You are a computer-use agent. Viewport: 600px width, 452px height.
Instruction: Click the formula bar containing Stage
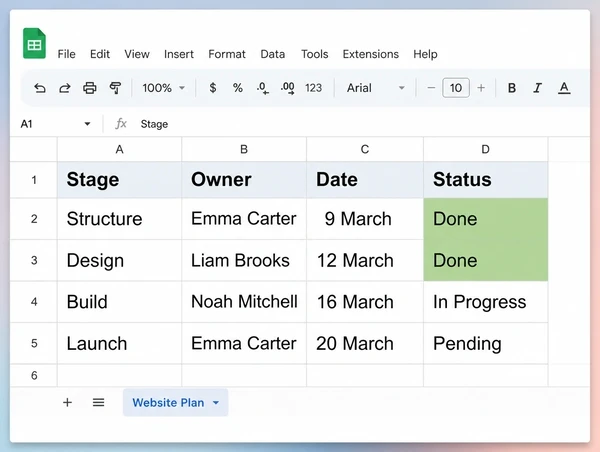click(364, 124)
